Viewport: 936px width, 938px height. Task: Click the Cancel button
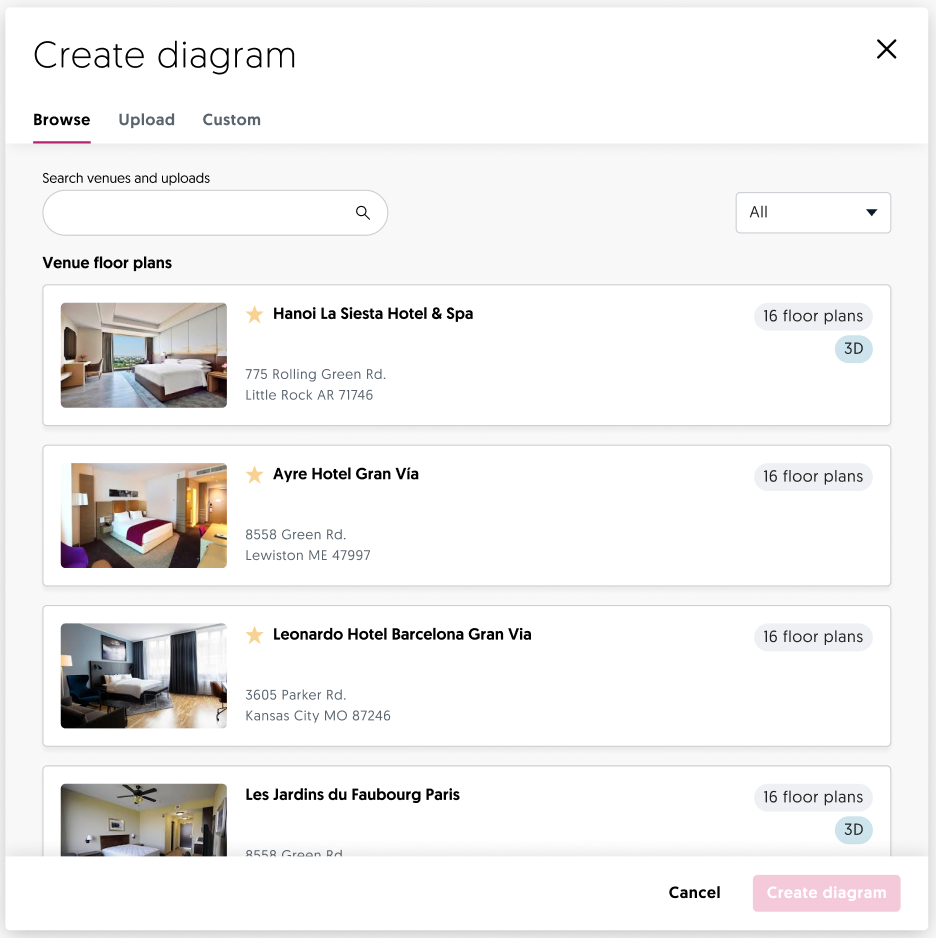click(x=694, y=893)
